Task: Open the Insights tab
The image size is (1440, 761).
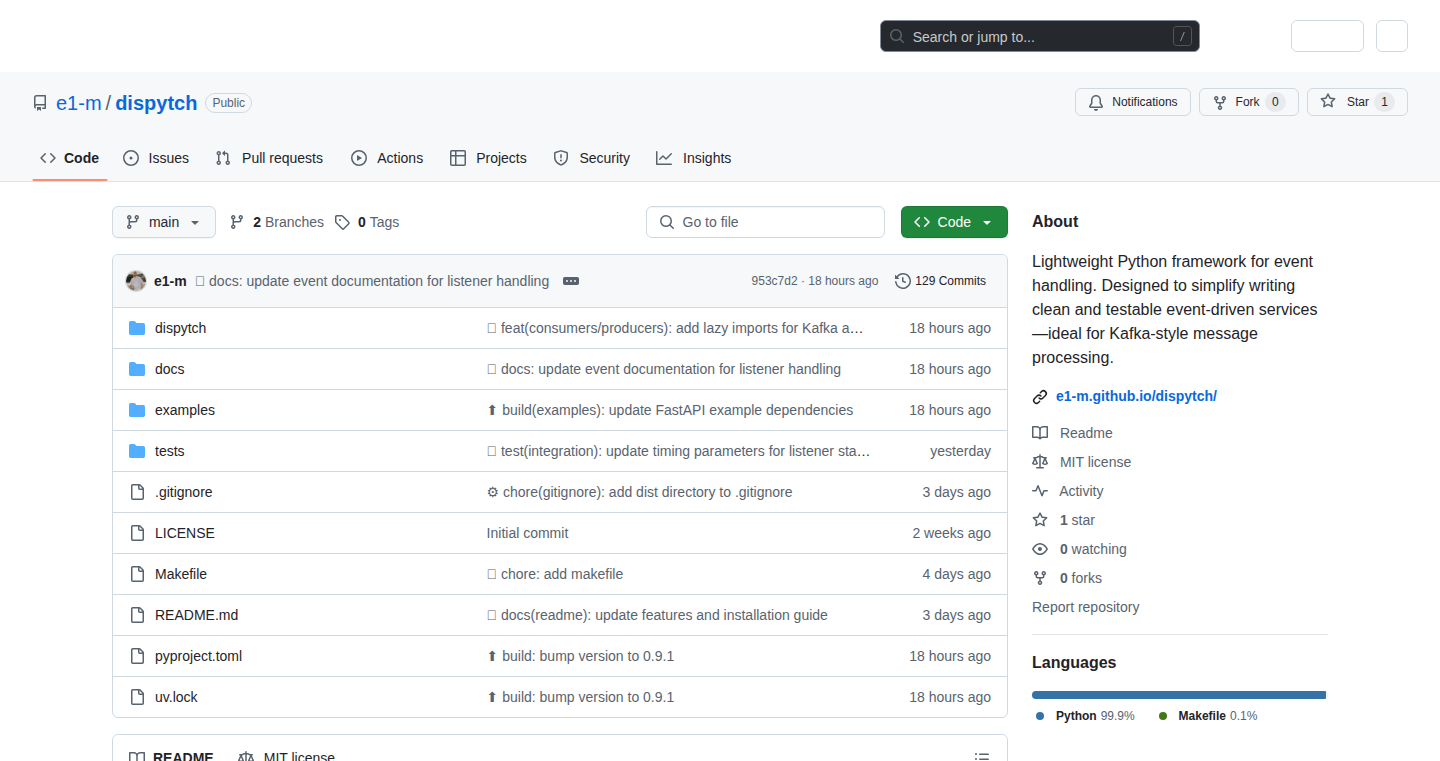Action: pyautogui.click(x=694, y=158)
